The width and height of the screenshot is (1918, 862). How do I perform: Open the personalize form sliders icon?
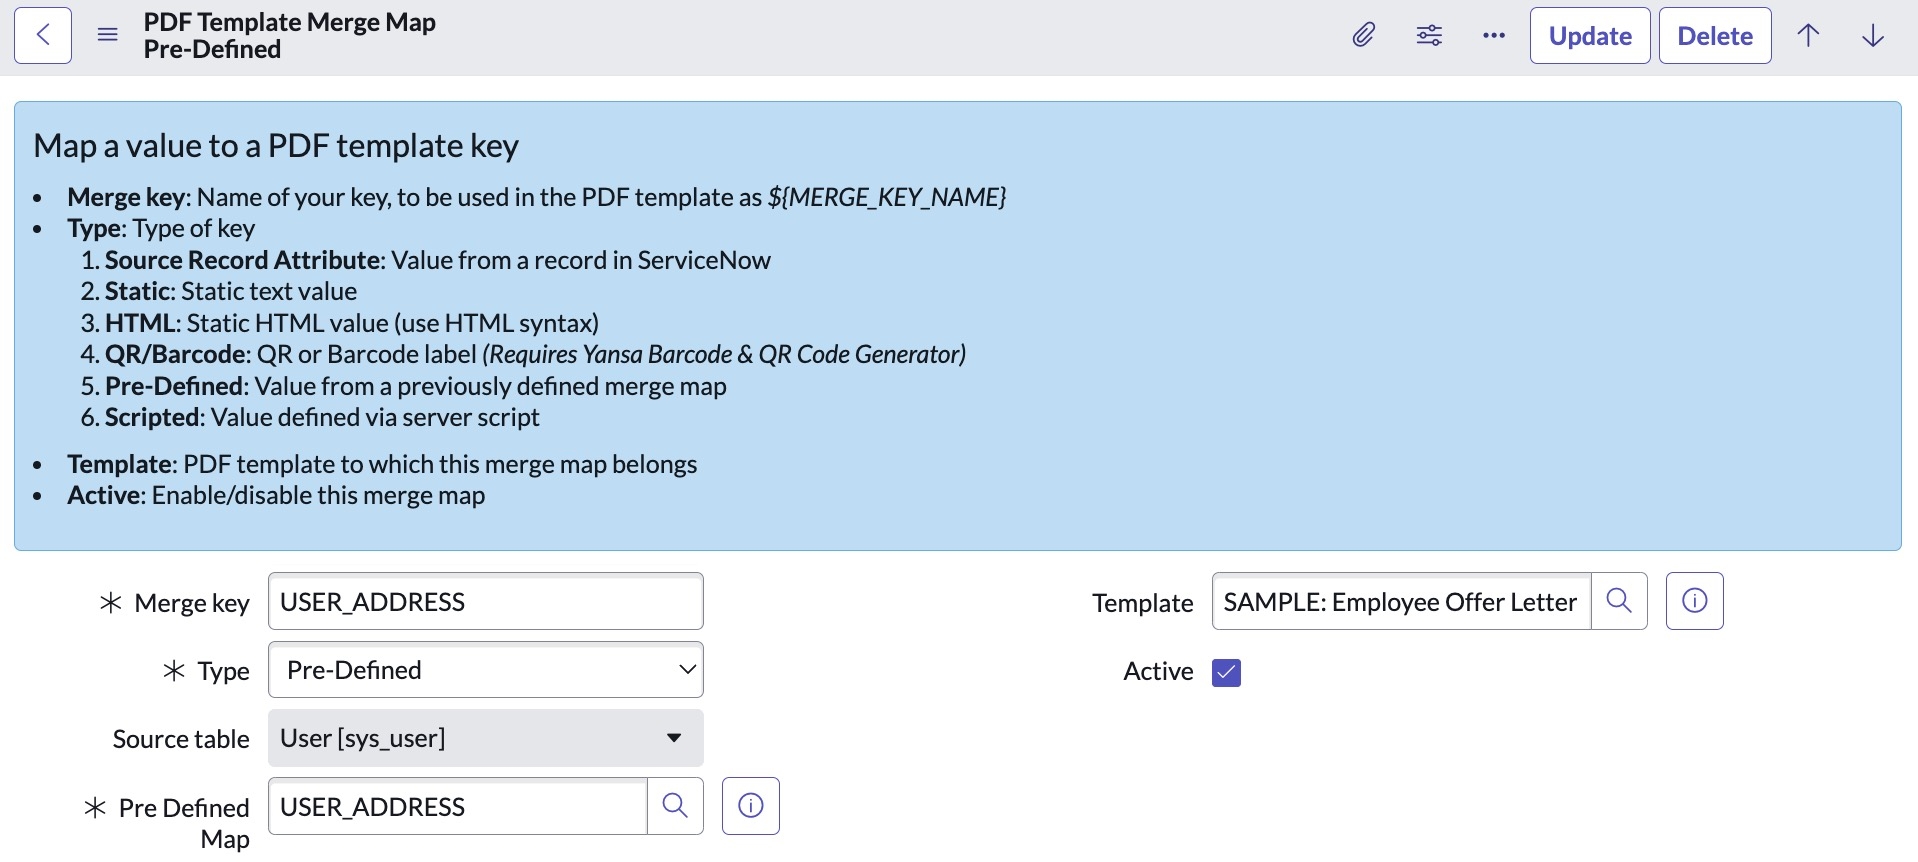click(1429, 36)
